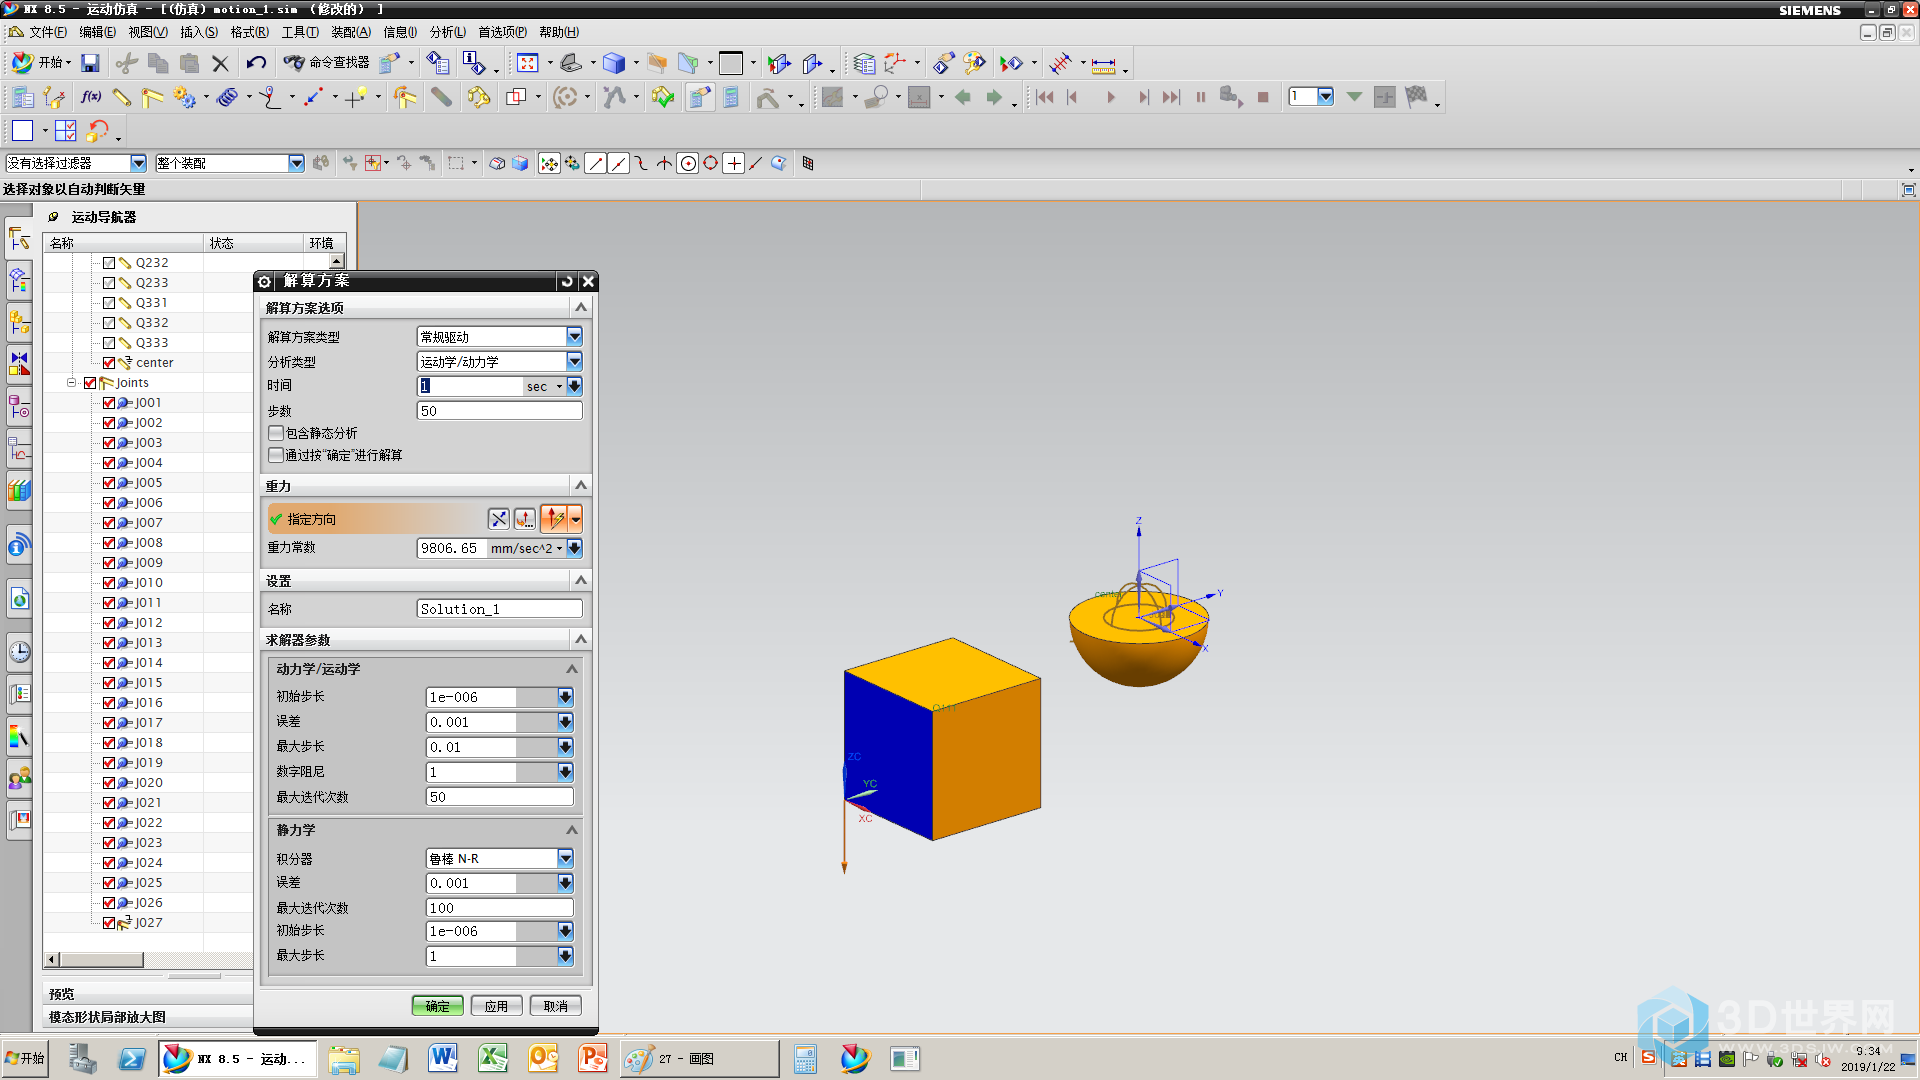Click the 名称 Solution_1 input field
1920x1080 pixels.
[x=499, y=609]
